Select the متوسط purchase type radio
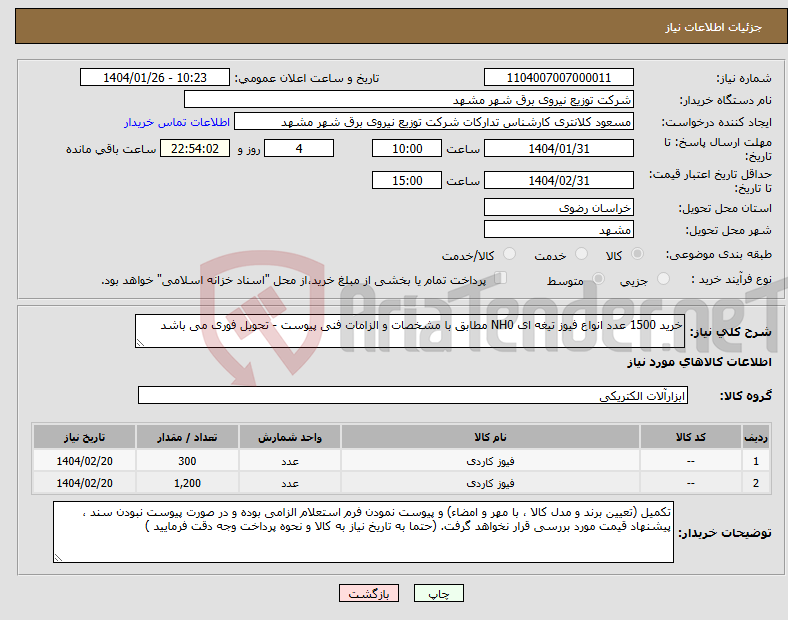 598,278
